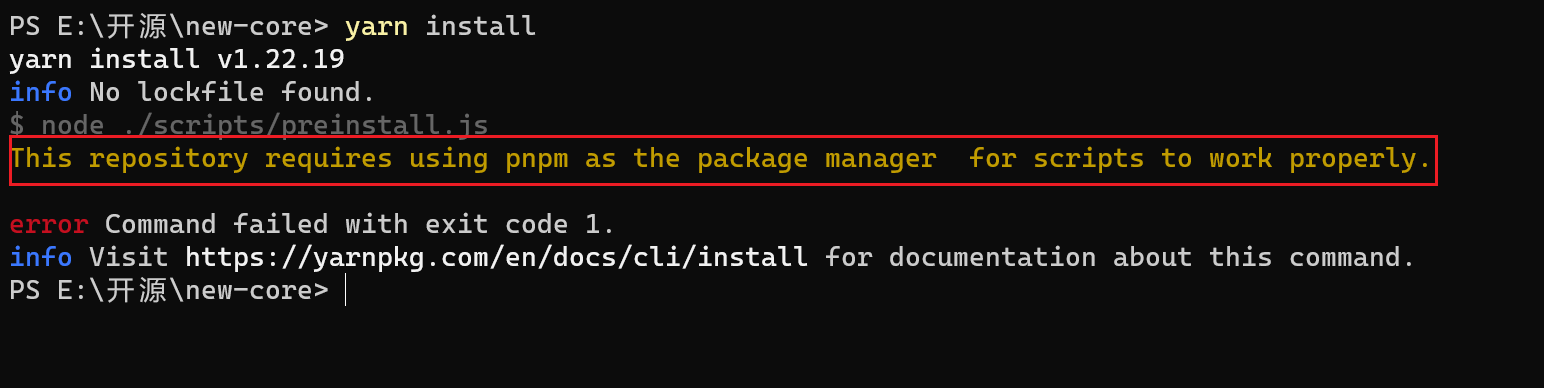1544x388 pixels.
Task: Click 'PS E:\开源\new-core>' prompt on the first line
Action: point(169,26)
